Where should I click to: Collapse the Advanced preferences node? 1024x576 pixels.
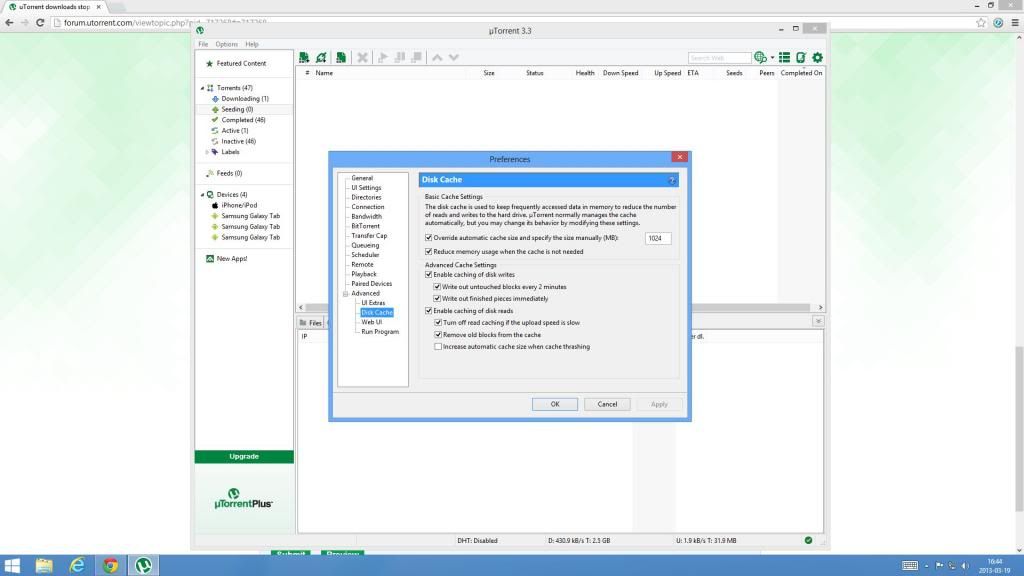(345, 294)
